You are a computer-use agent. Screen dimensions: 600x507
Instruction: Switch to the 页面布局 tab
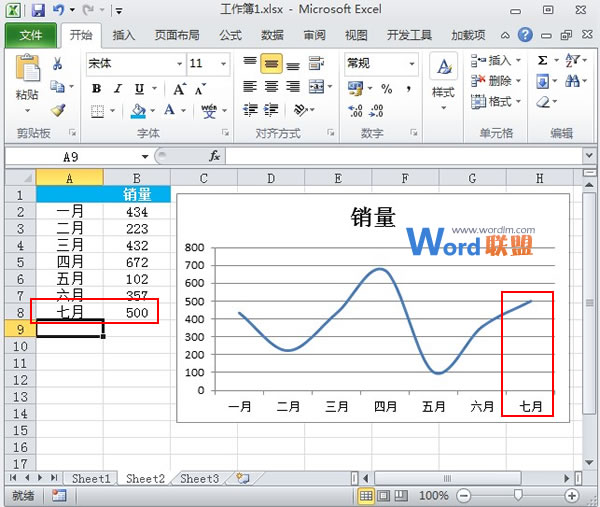tap(177, 35)
